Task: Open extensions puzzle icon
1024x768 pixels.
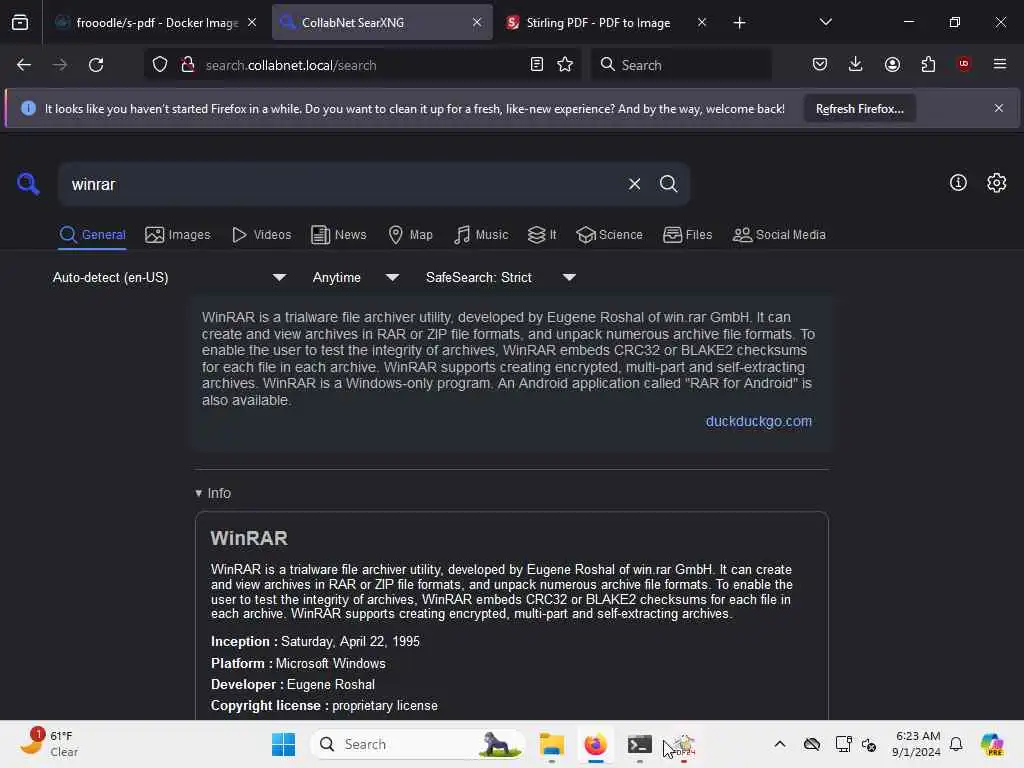Action: pos(928,65)
